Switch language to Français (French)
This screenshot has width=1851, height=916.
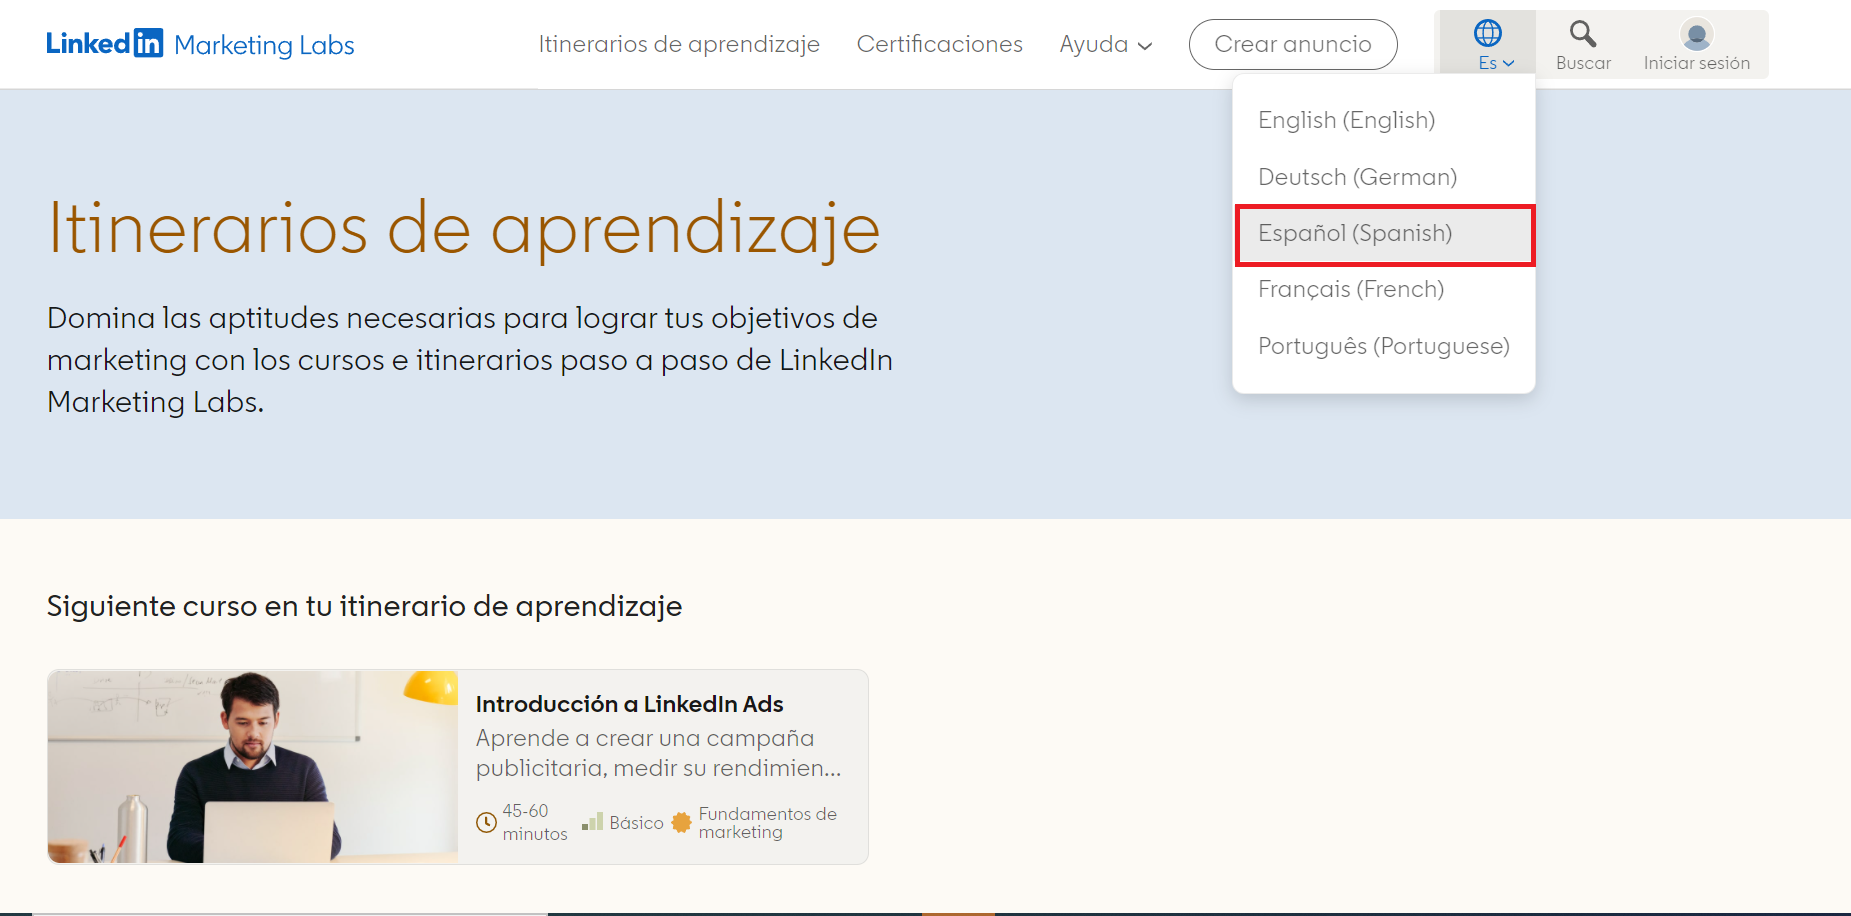tap(1351, 290)
